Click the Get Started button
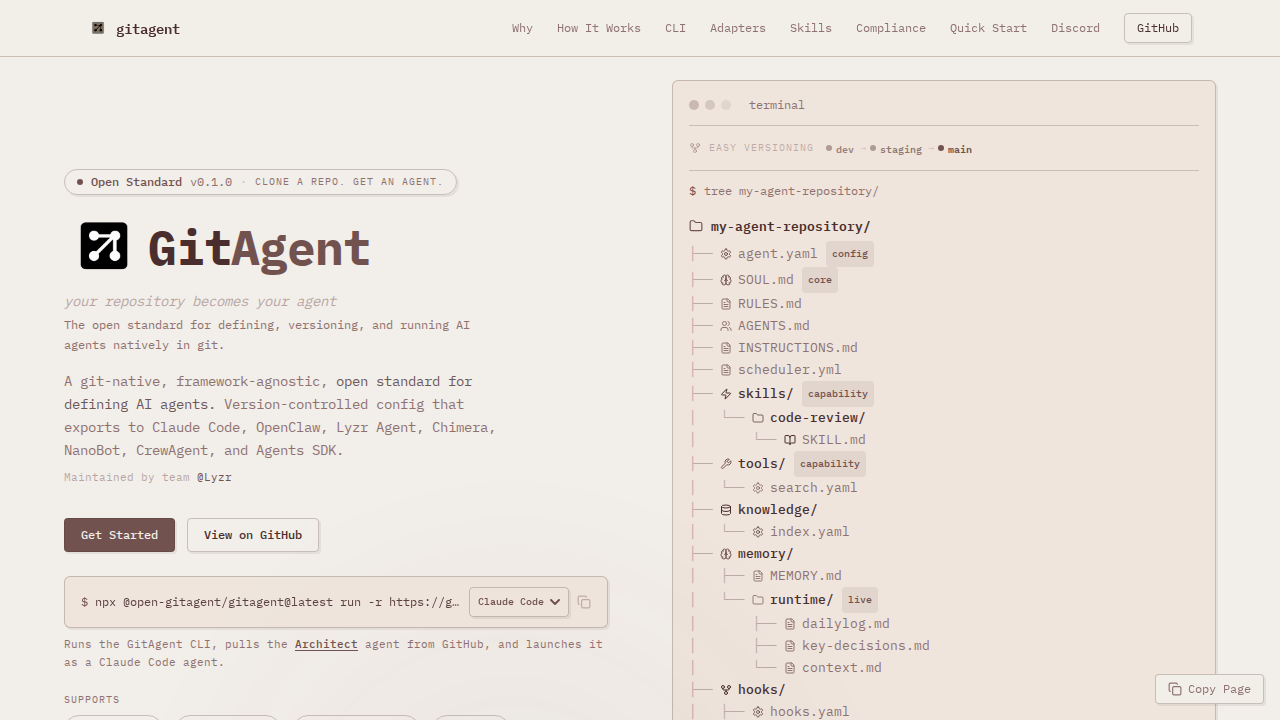This screenshot has width=1280, height=720. pos(119,535)
